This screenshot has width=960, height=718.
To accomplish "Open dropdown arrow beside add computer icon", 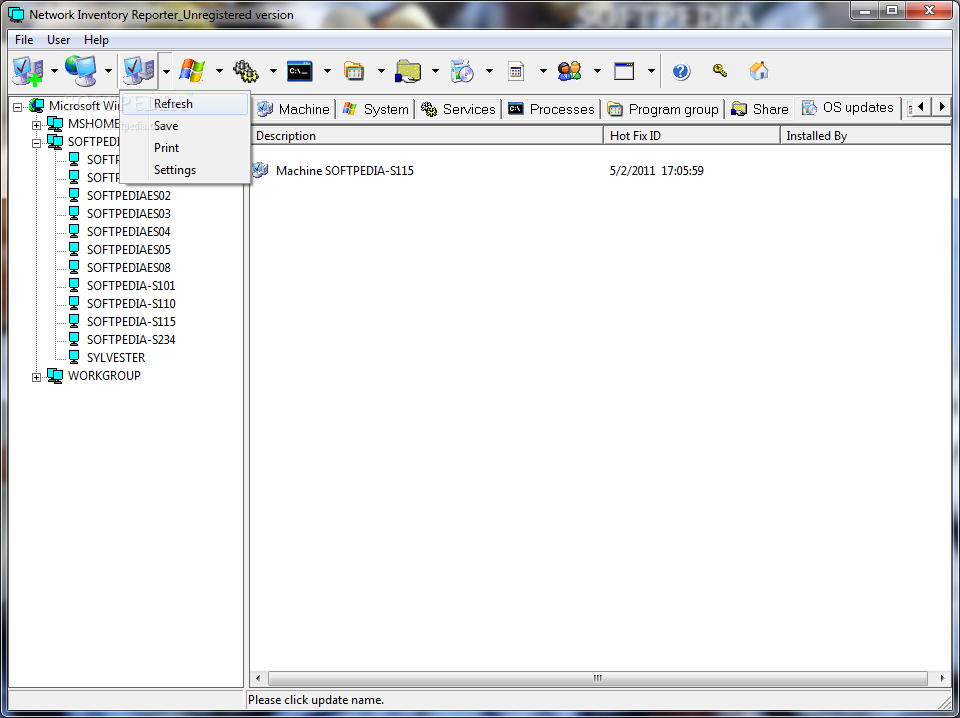I will click(54, 71).
